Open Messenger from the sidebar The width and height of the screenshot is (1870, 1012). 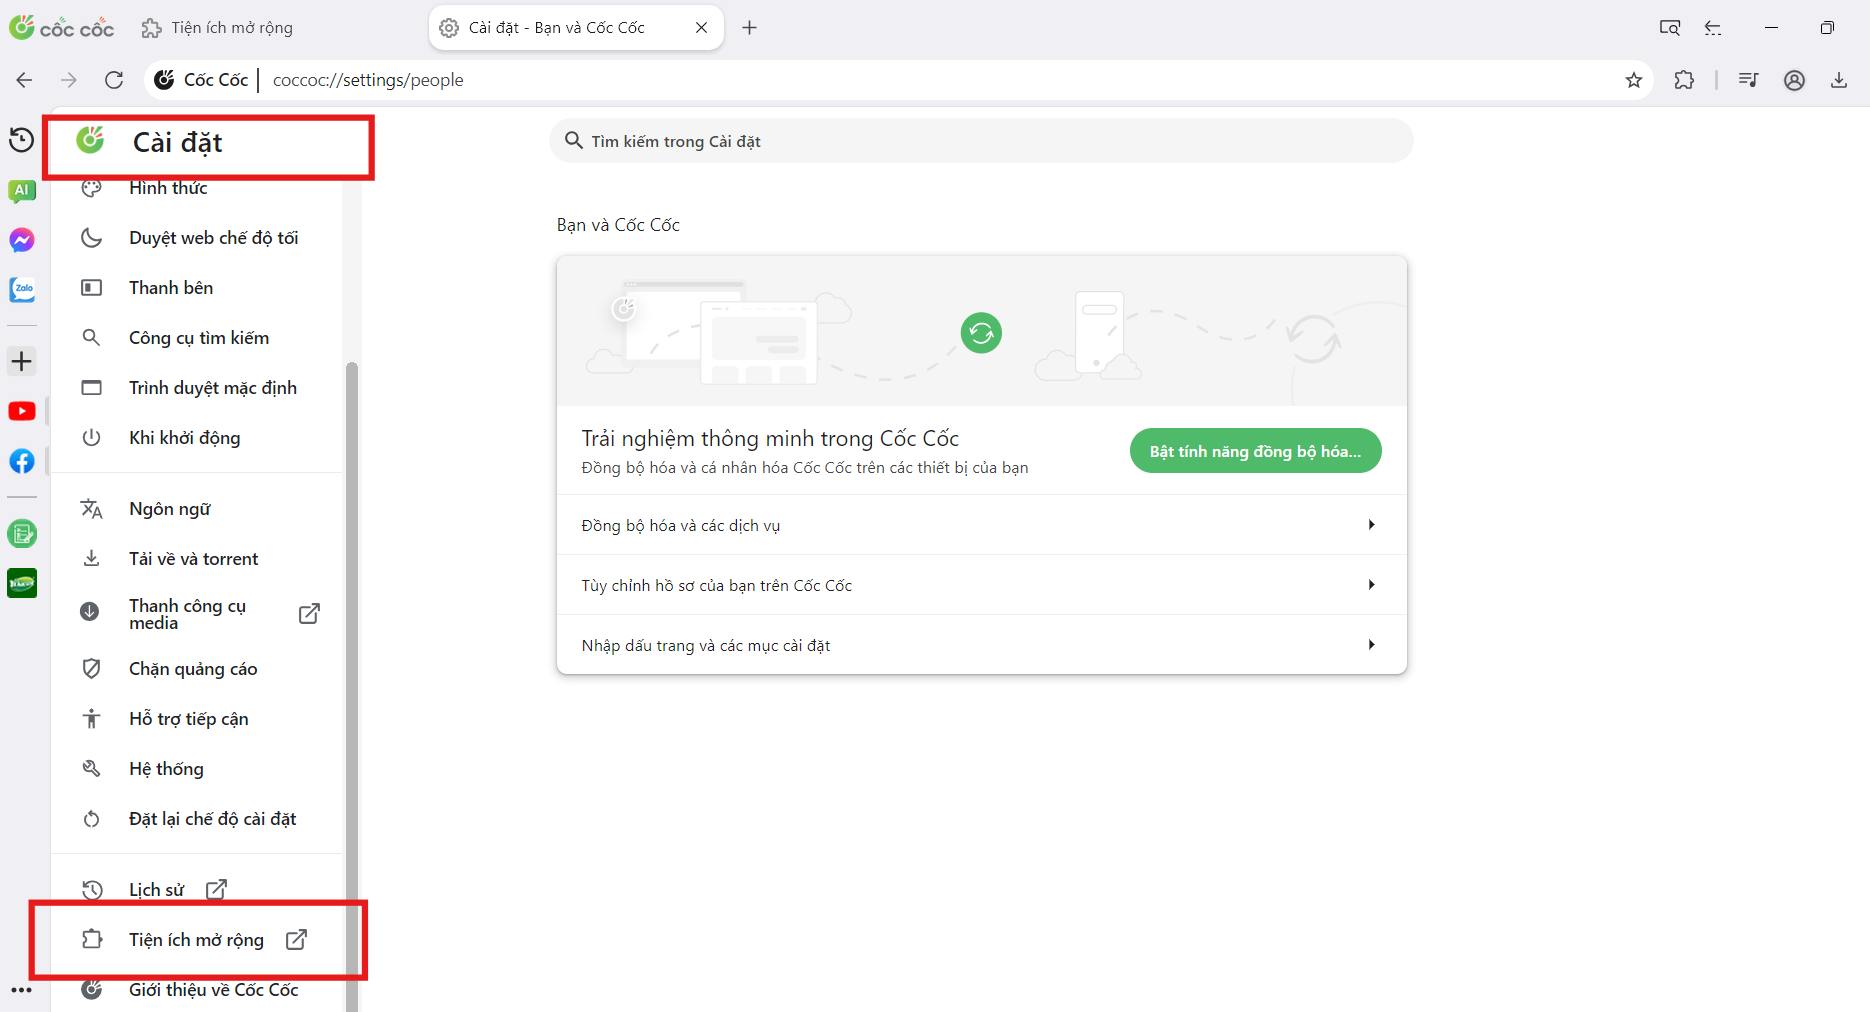click(21, 240)
